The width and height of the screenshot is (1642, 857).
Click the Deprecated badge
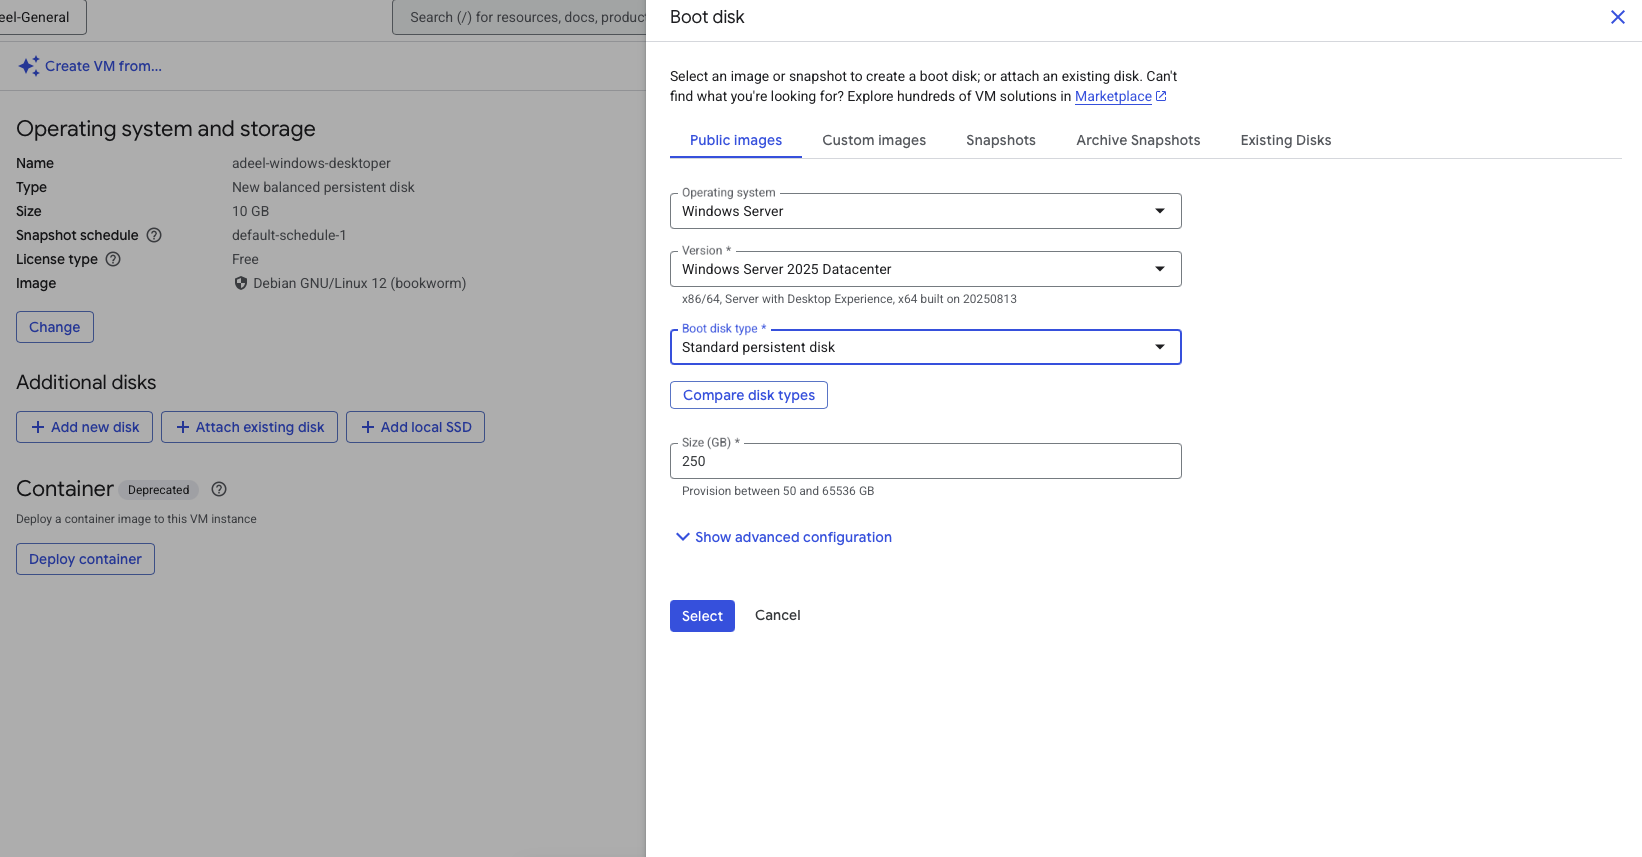(158, 490)
